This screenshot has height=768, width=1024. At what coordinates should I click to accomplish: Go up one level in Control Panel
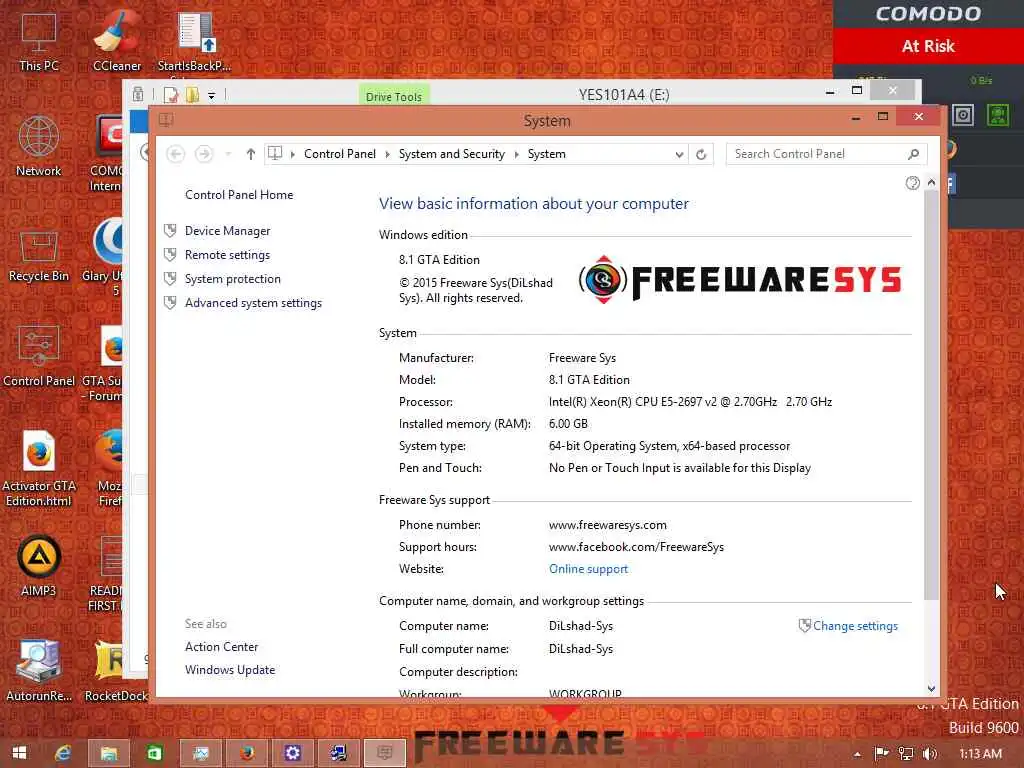click(x=251, y=154)
